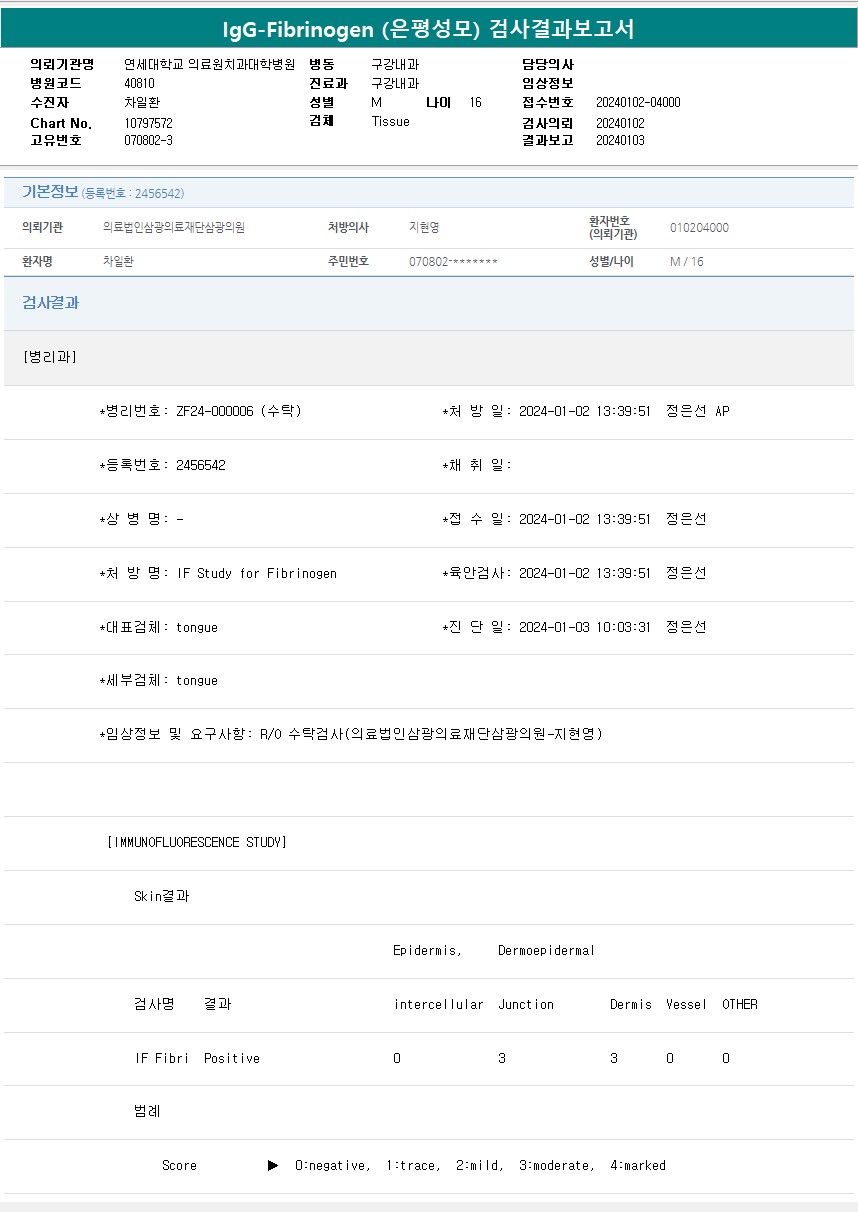Click the masked resident number 070802-*******
858x1212 pixels.
point(453,261)
